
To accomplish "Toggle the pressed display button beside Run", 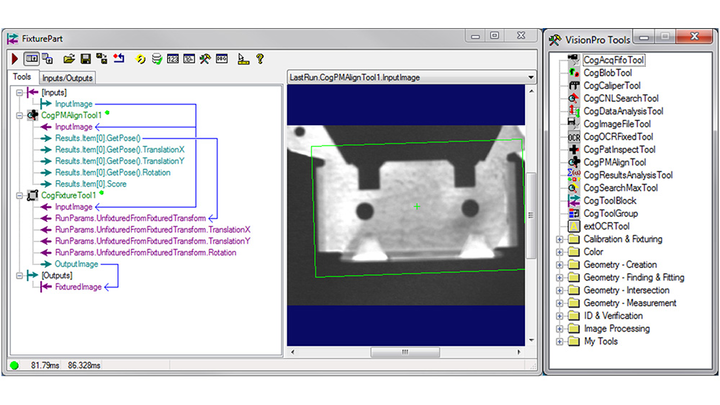I will pos(32,59).
